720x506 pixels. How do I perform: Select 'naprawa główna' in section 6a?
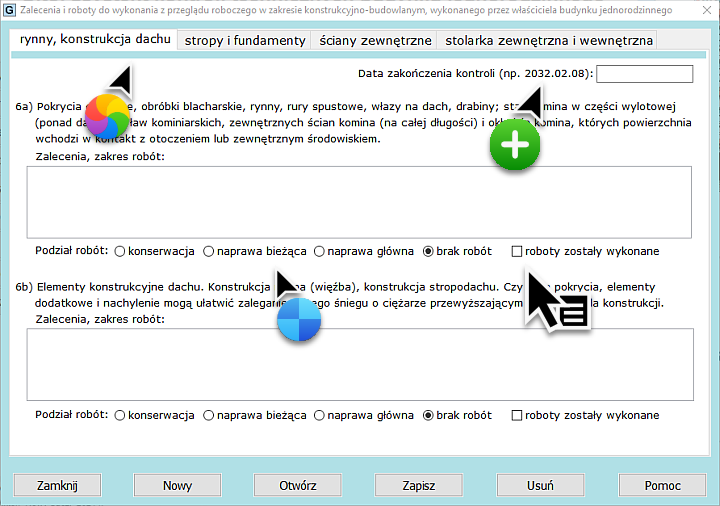pos(320,251)
